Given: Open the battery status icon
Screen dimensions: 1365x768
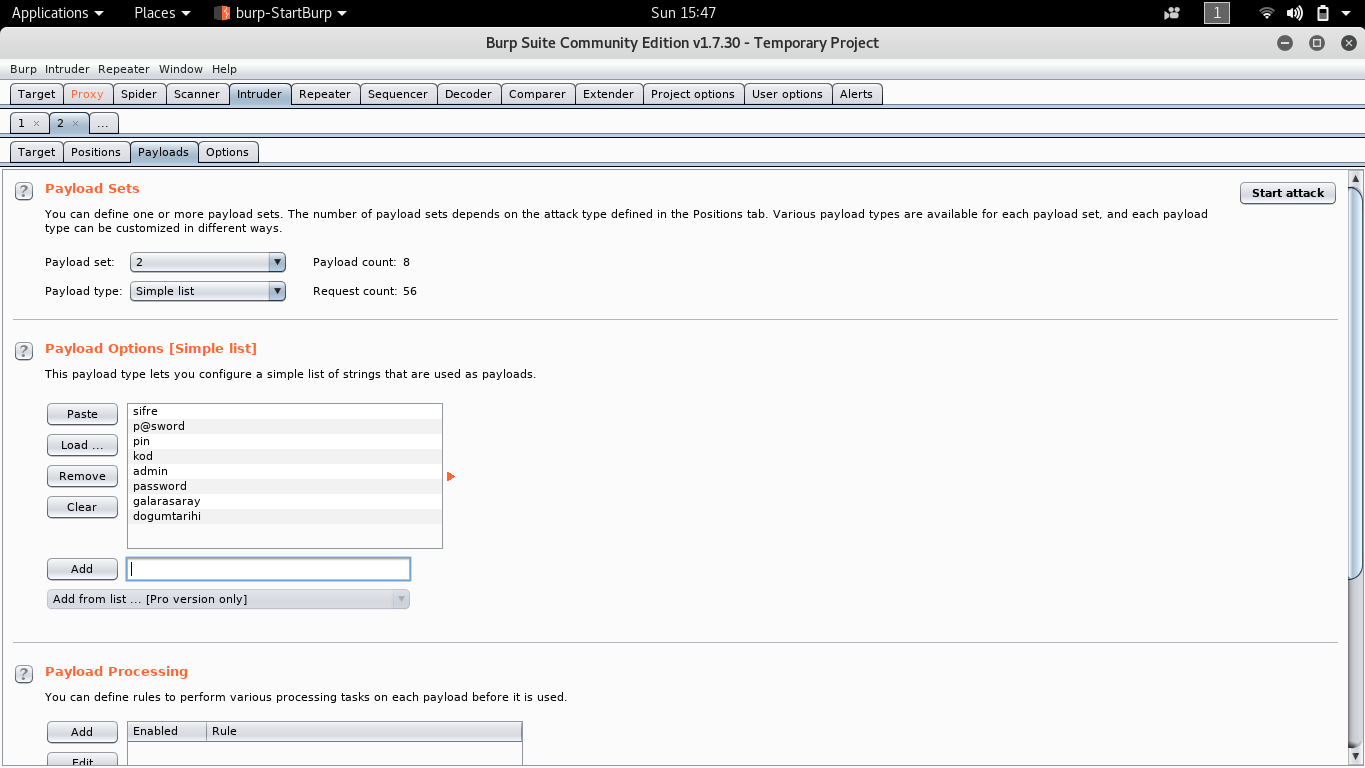Looking at the screenshot, I should (x=1323, y=13).
